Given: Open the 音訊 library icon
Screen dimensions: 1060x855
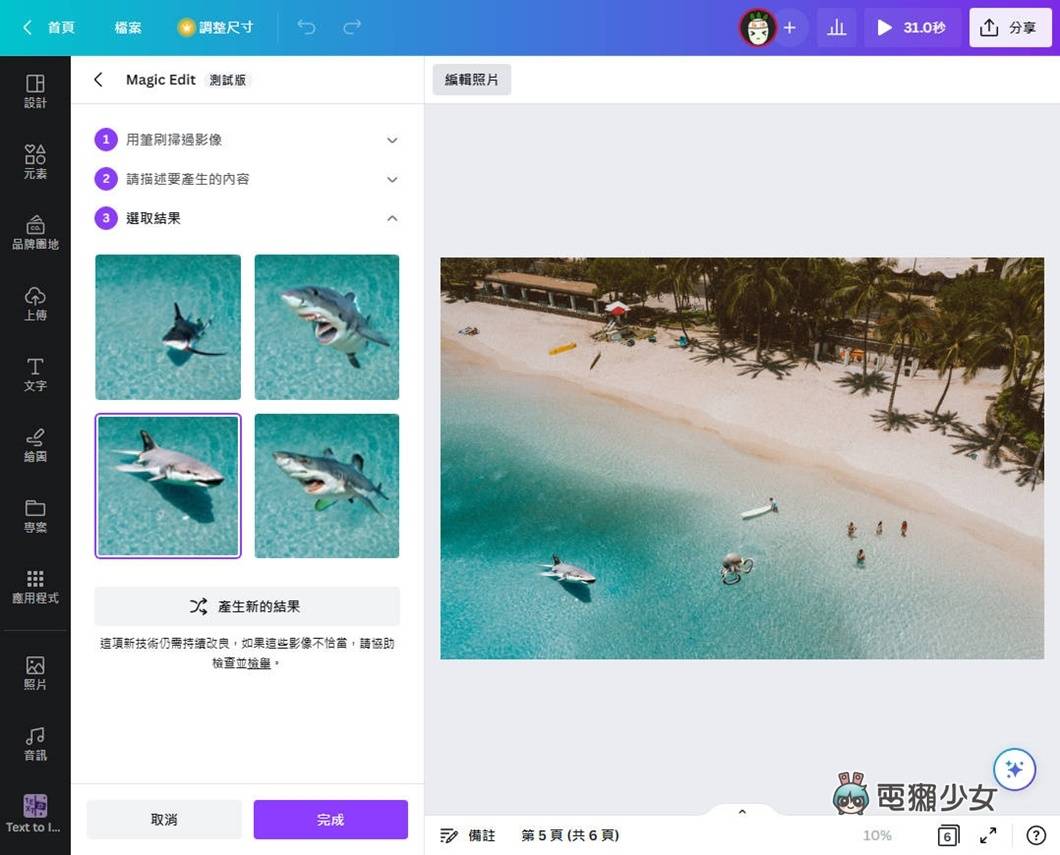Looking at the screenshot, I should coord(35,740).
